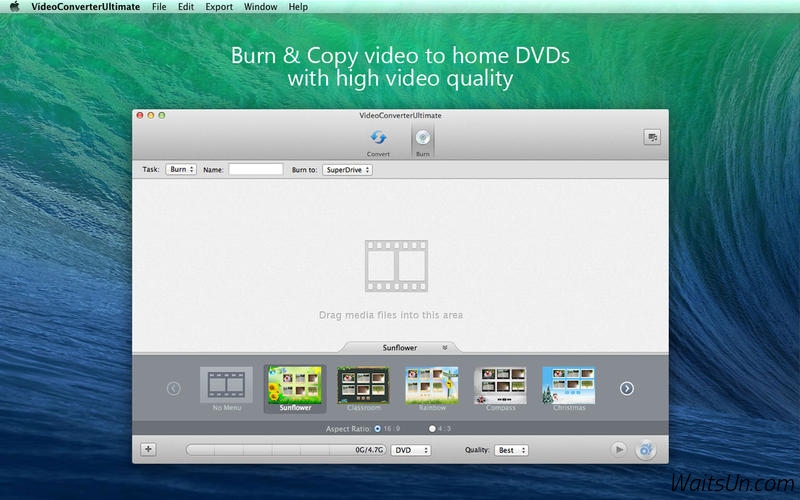The height and width of the screenshot is (500, 800).
Task: Click the Drag media files into this area text
Action: (x=391, y=315)
